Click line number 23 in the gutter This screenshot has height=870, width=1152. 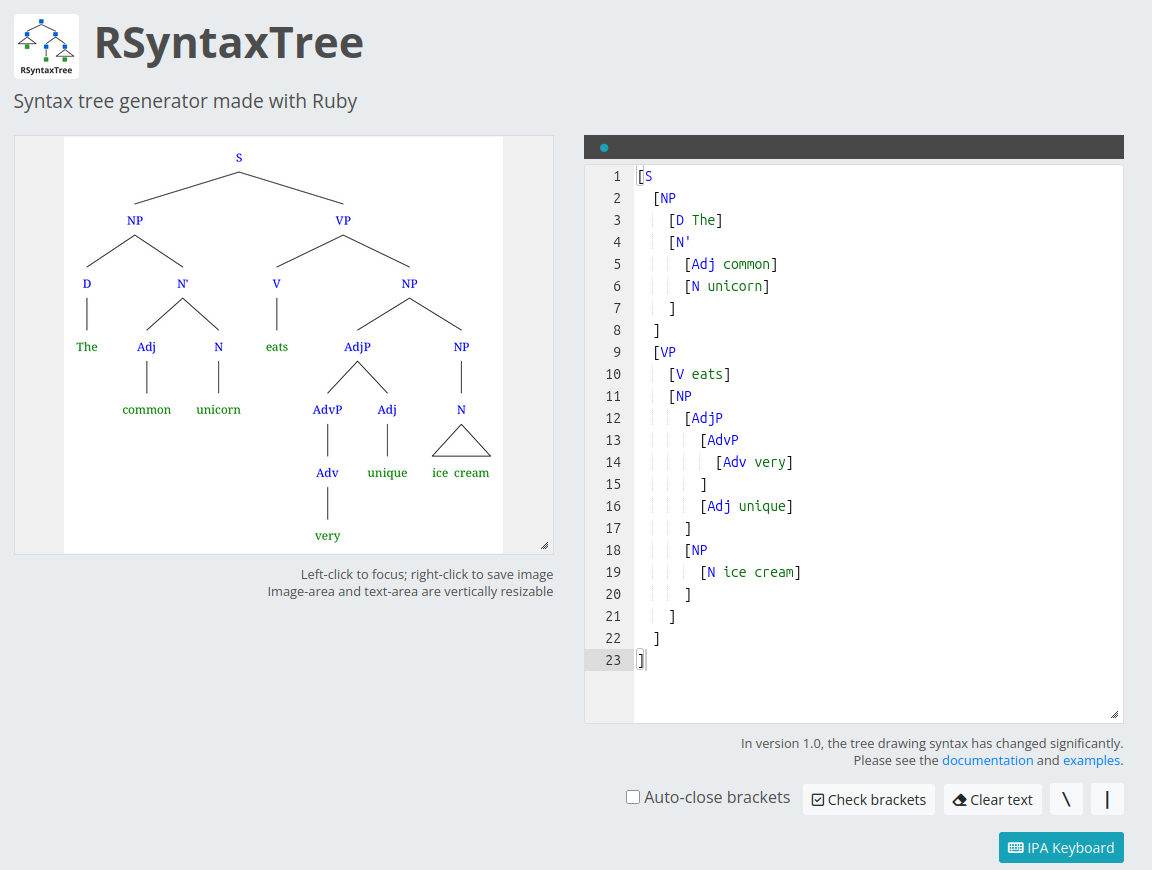612,660
